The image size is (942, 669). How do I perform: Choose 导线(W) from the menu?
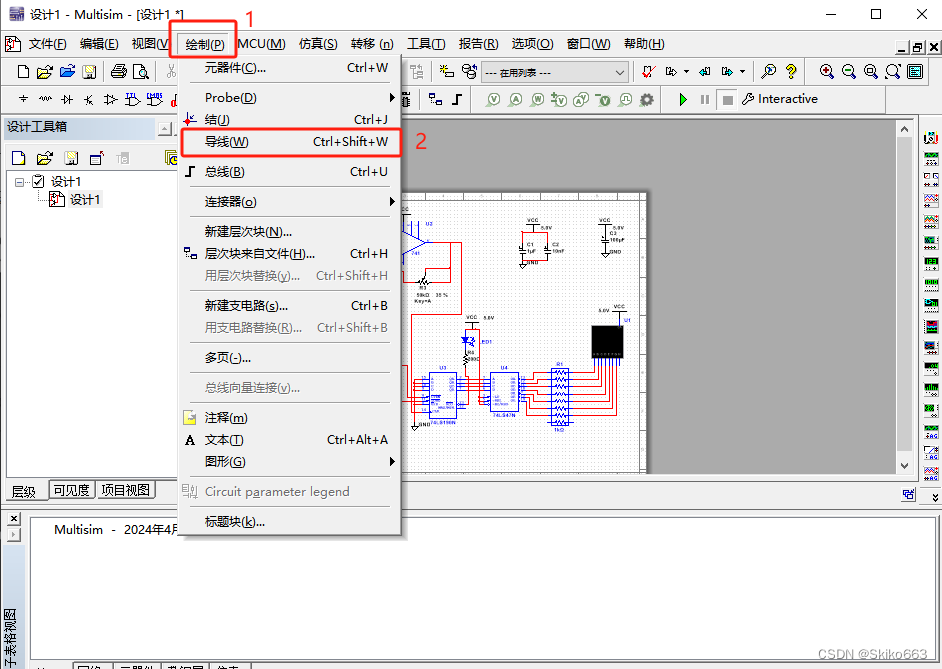click(290, 142)
